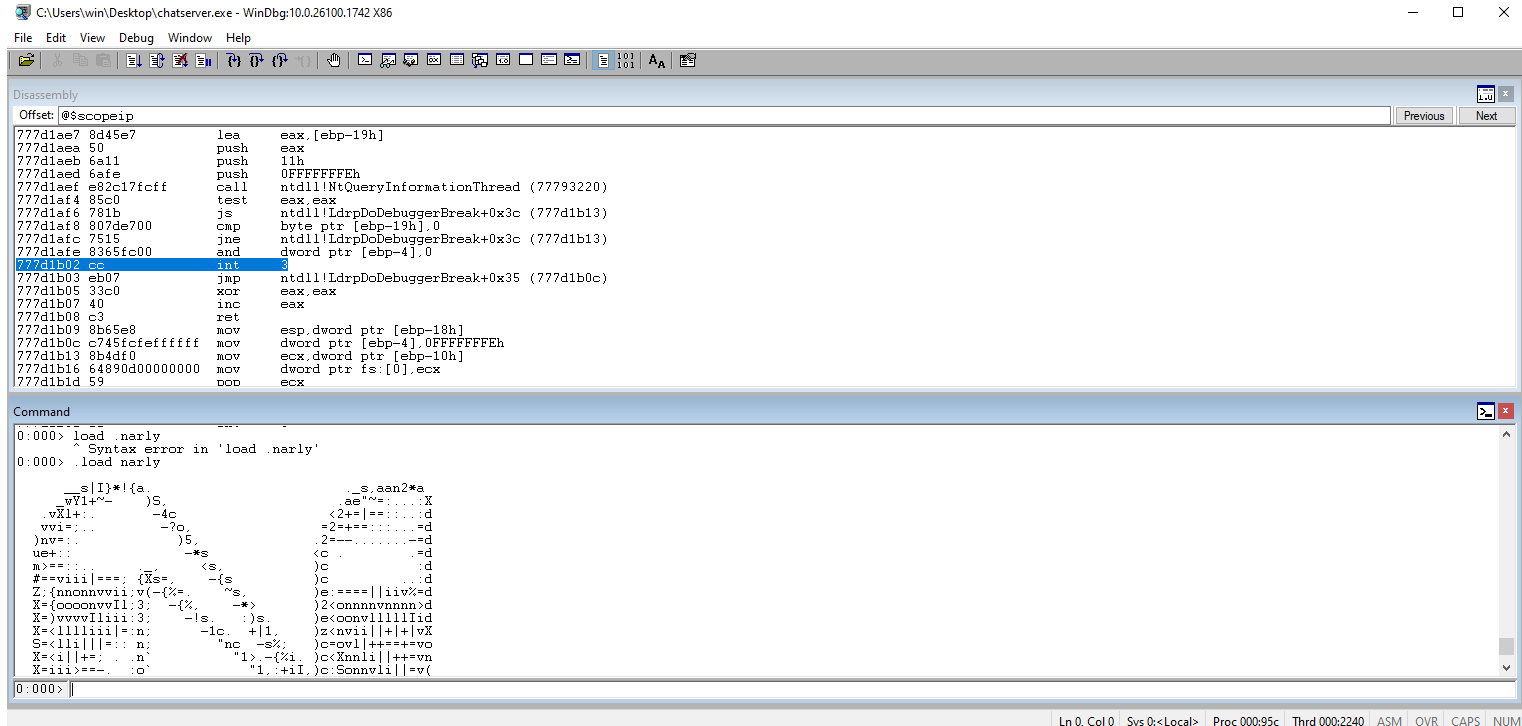The height and width of the screenshot is (726, 1522).
Task: Open the Window menu
Action: (190, 38)
